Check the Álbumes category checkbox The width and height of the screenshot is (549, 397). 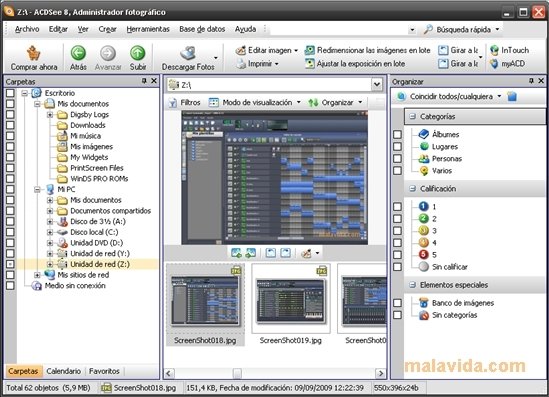[x=397, y=134]
